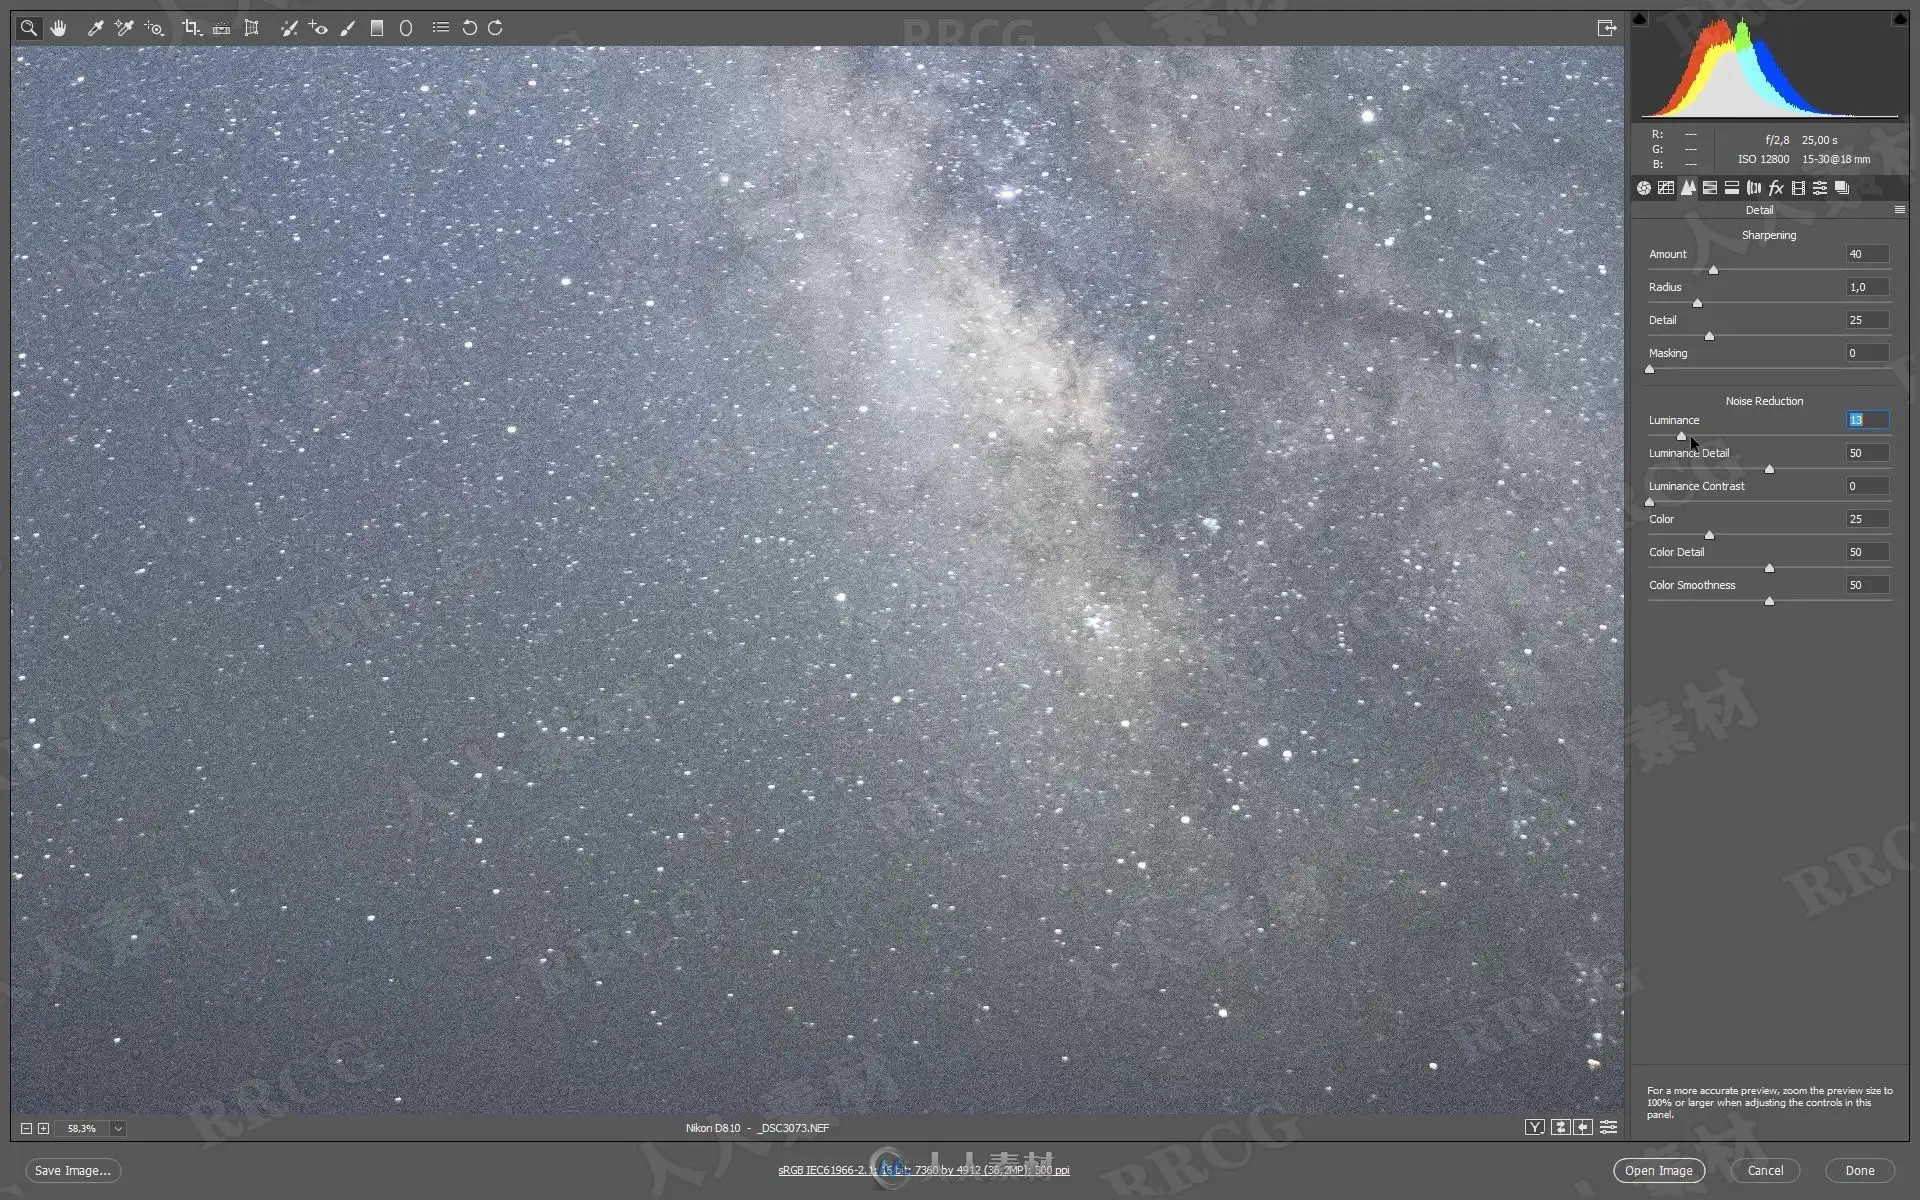
Task: Click the Open Image button
Action: click(1658, 1171)
